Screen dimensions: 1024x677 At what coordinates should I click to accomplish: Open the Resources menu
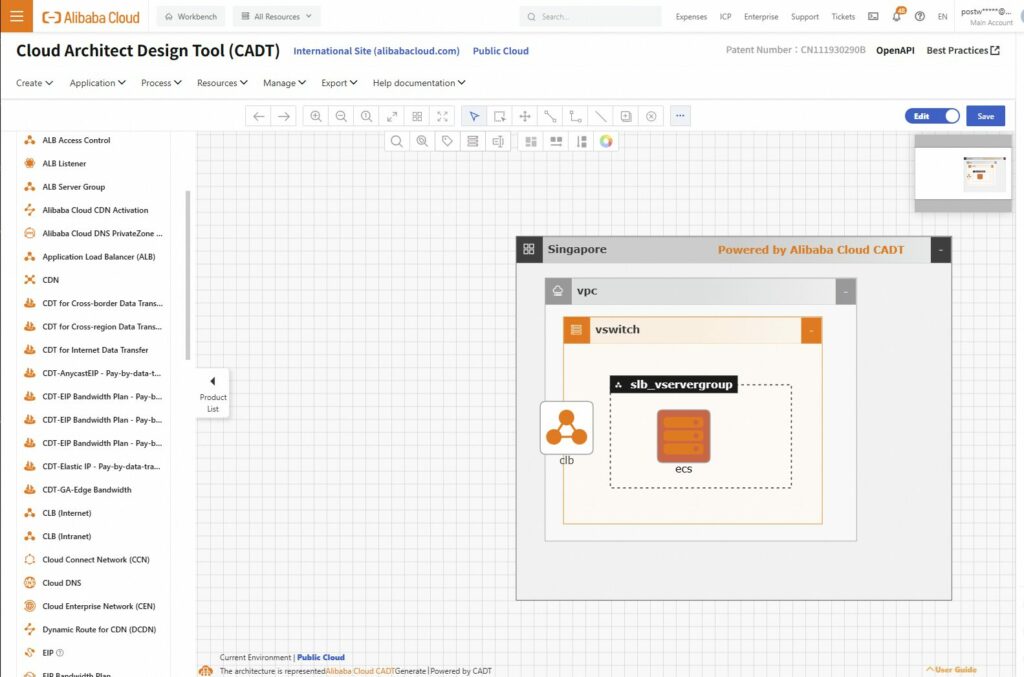coord(222,83)
